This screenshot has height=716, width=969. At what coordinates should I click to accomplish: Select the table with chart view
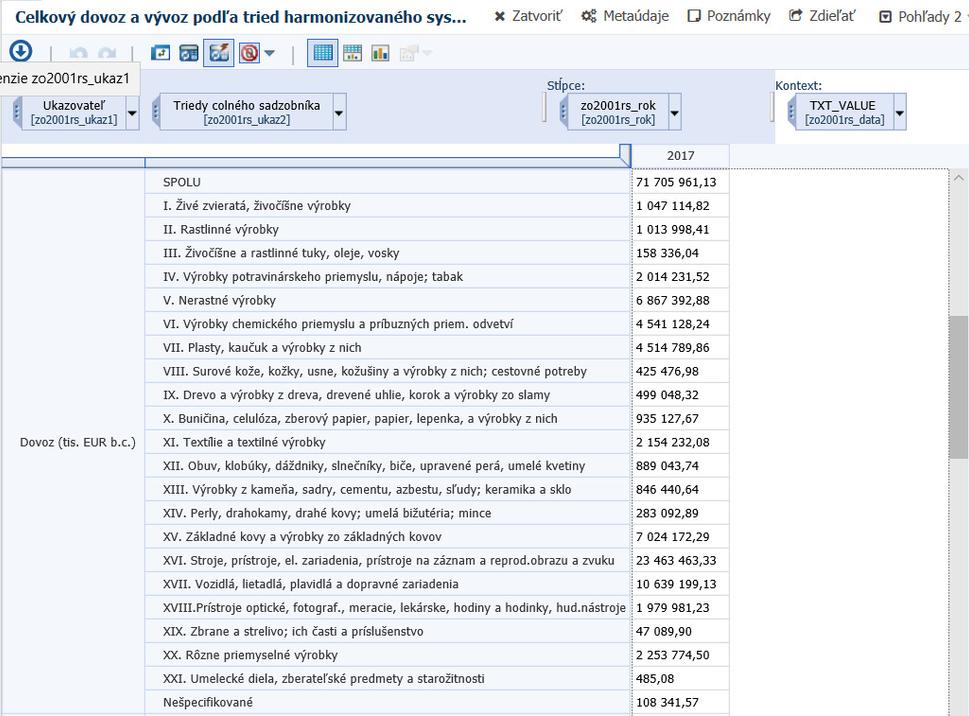pos(352,53)
